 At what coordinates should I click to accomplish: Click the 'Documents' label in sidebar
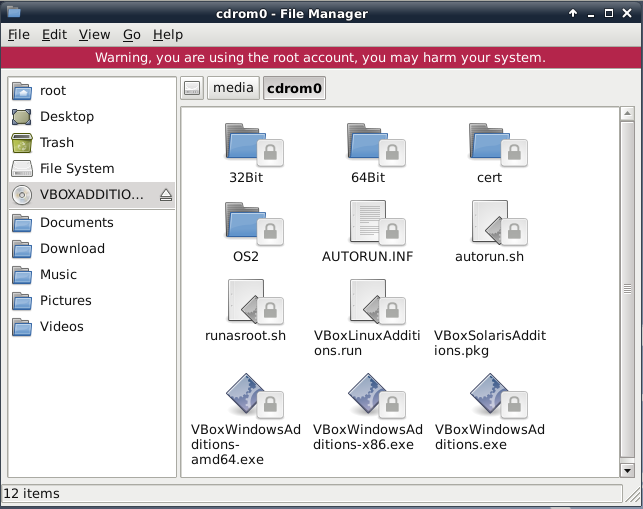pyautogui.click(x=77, y=223)
